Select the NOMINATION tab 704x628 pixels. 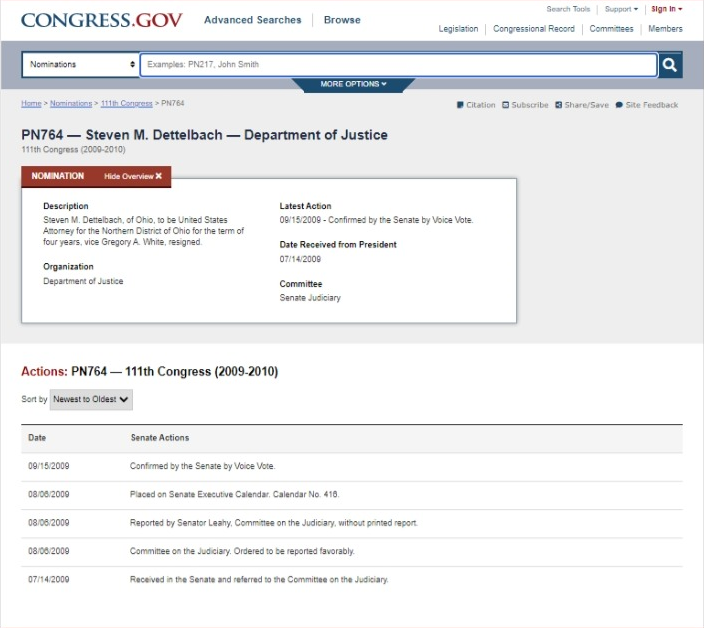57,176
